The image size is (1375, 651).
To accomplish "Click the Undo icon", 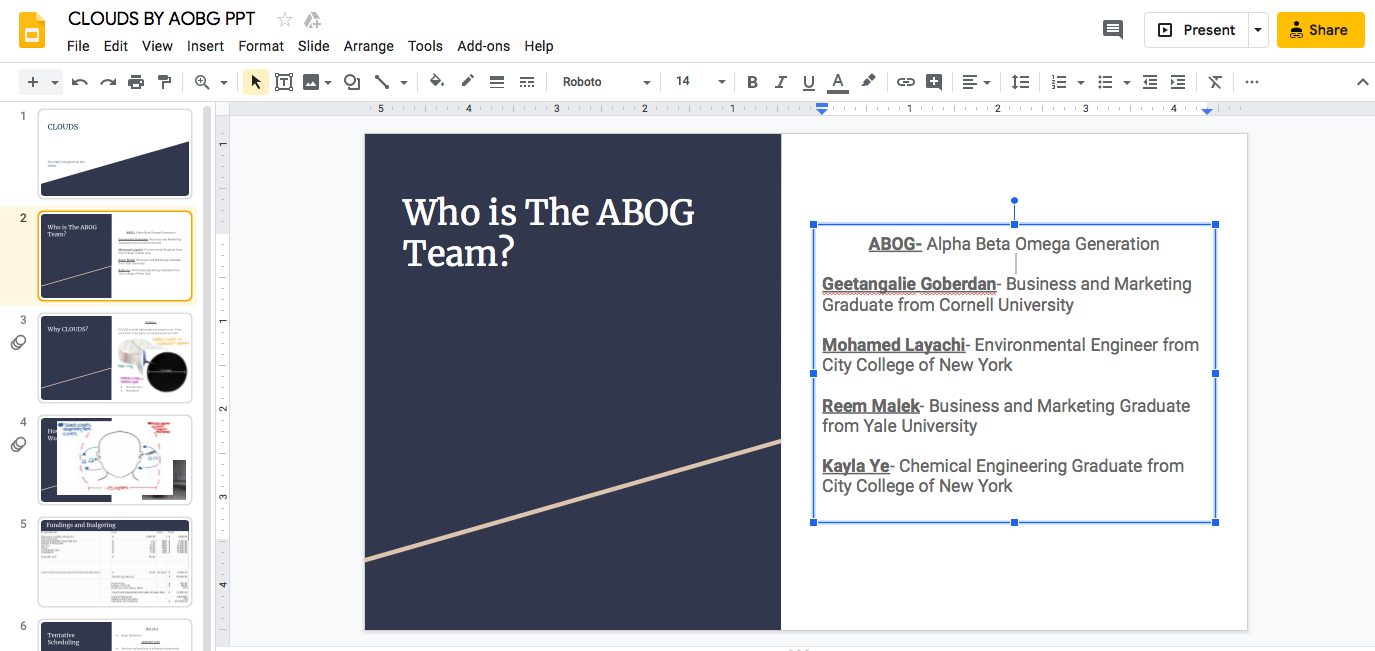I will point(80,82).
